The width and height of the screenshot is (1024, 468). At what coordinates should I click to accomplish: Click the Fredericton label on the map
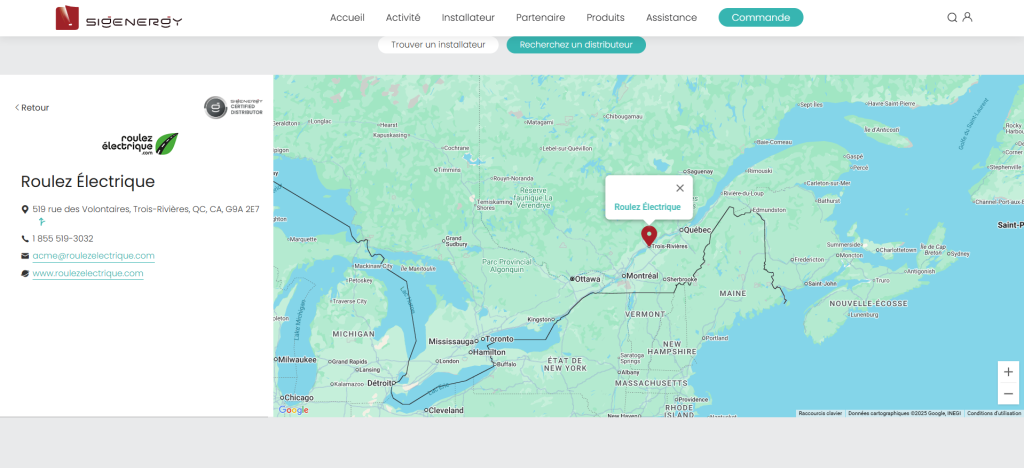[x=808, y=260]
